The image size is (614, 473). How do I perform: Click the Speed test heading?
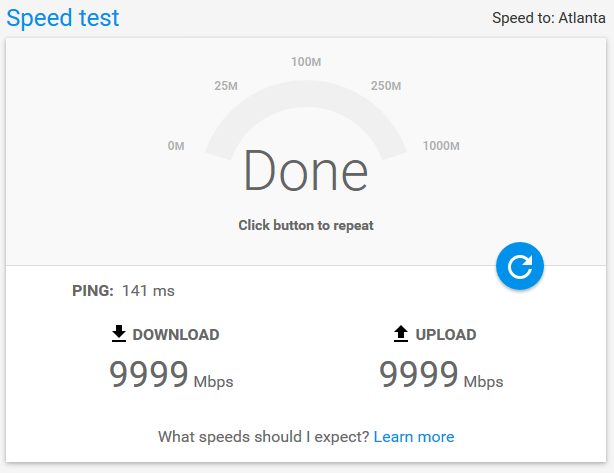(x=63, y=18)
